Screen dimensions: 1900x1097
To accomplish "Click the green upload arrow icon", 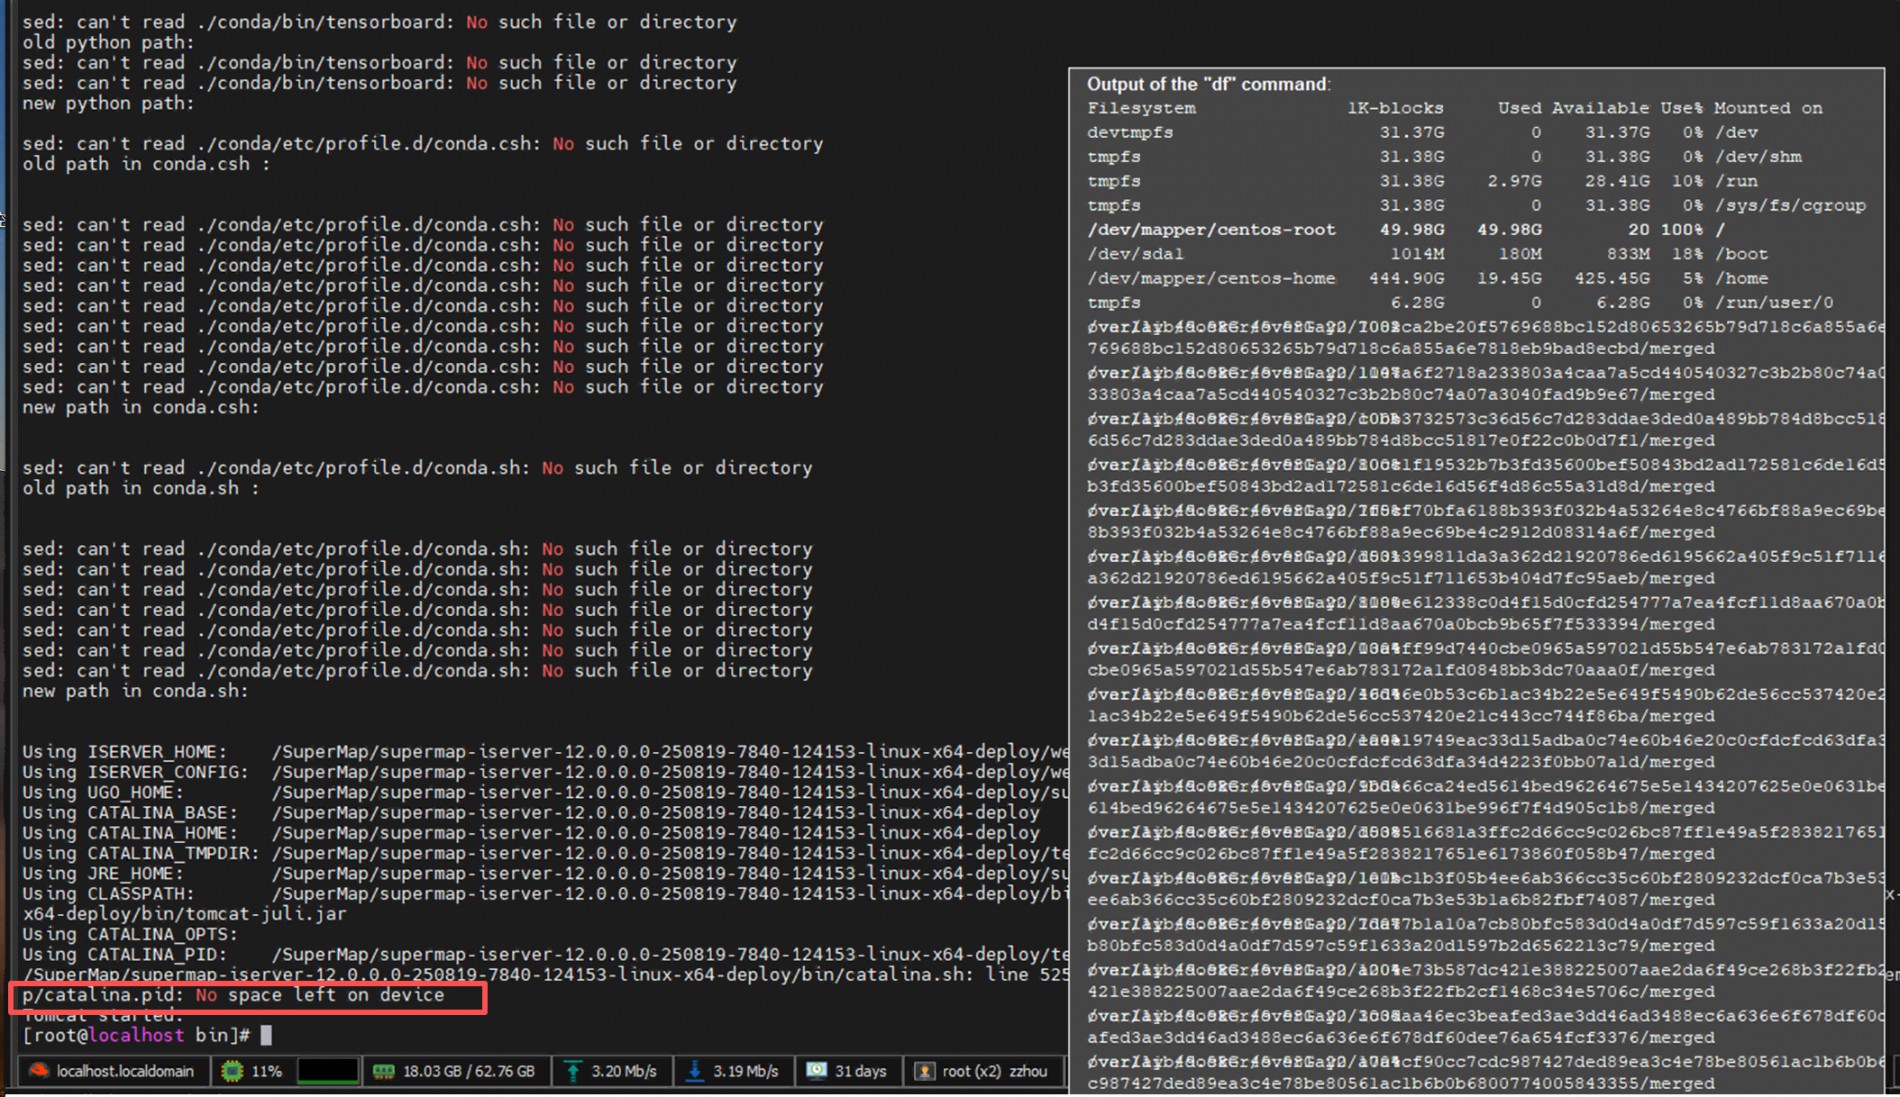I will click(573, 1071).
